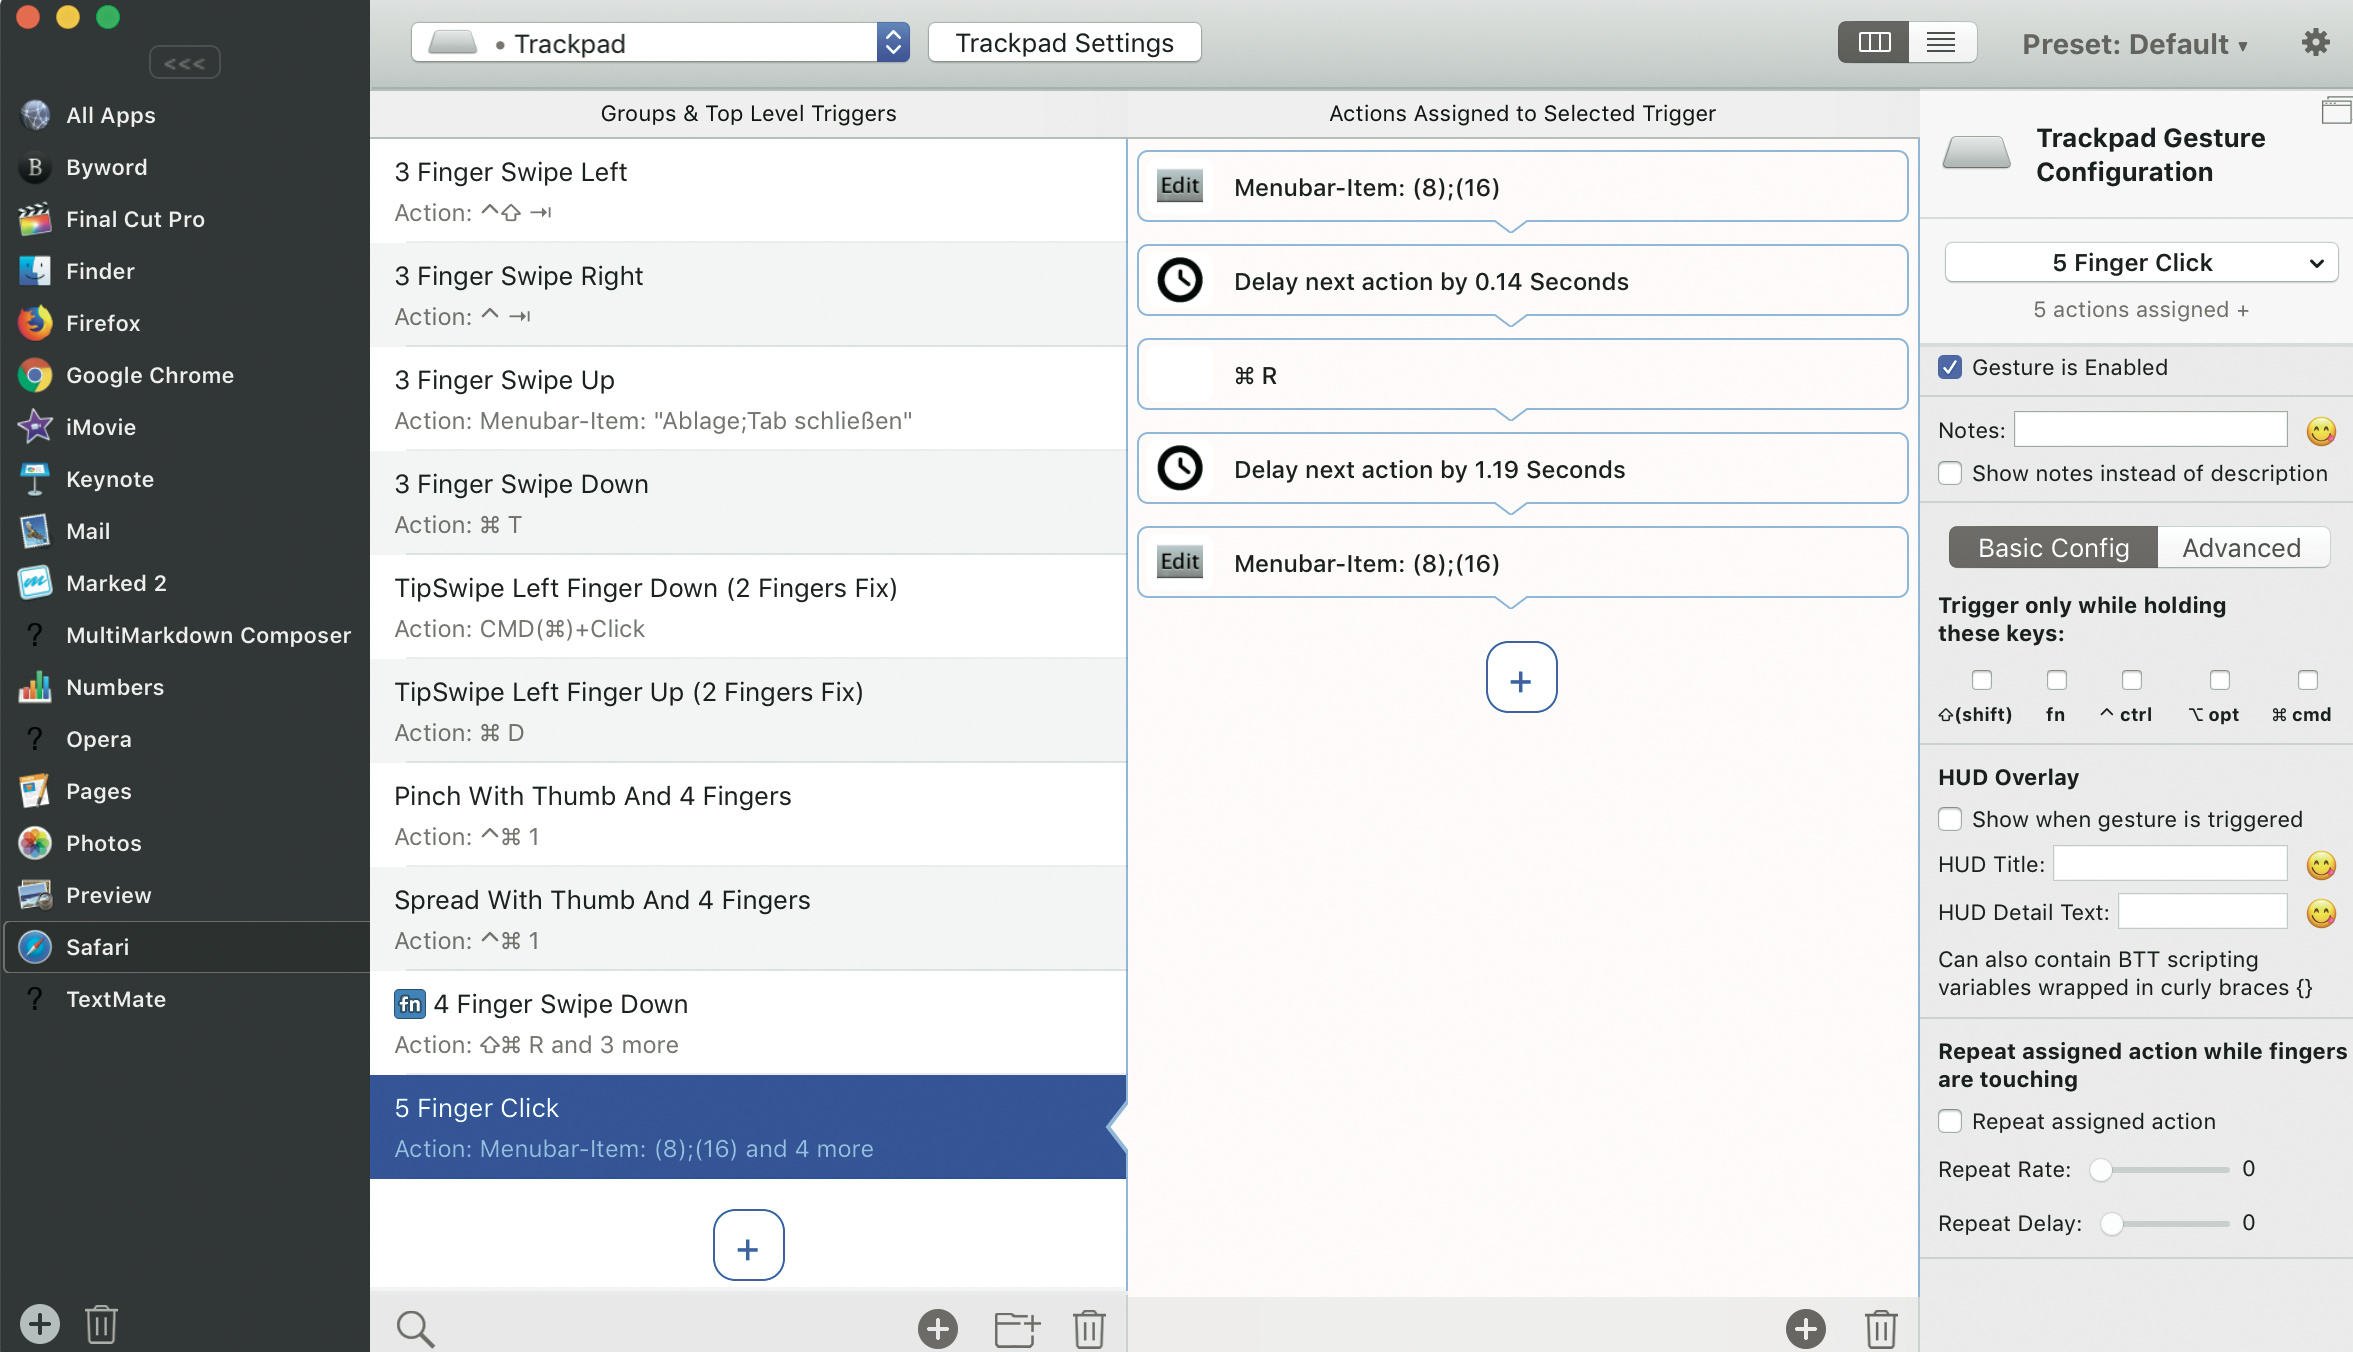Viewport: 2353px width, 1352px height.
Task: Enable Show notes instead of description
Action: (x=1950, y=473)
